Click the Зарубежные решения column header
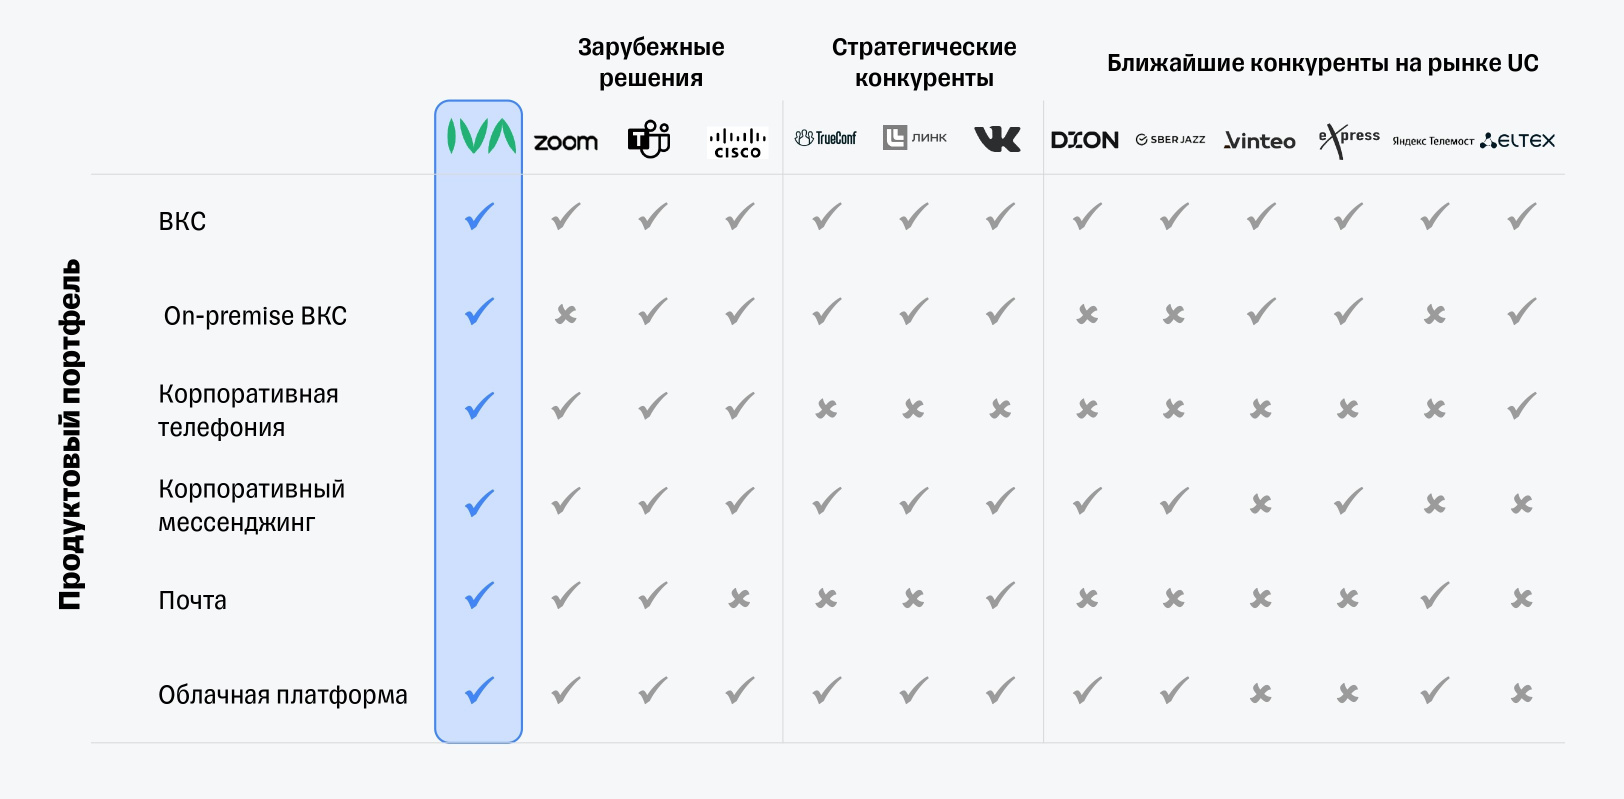 651,62
